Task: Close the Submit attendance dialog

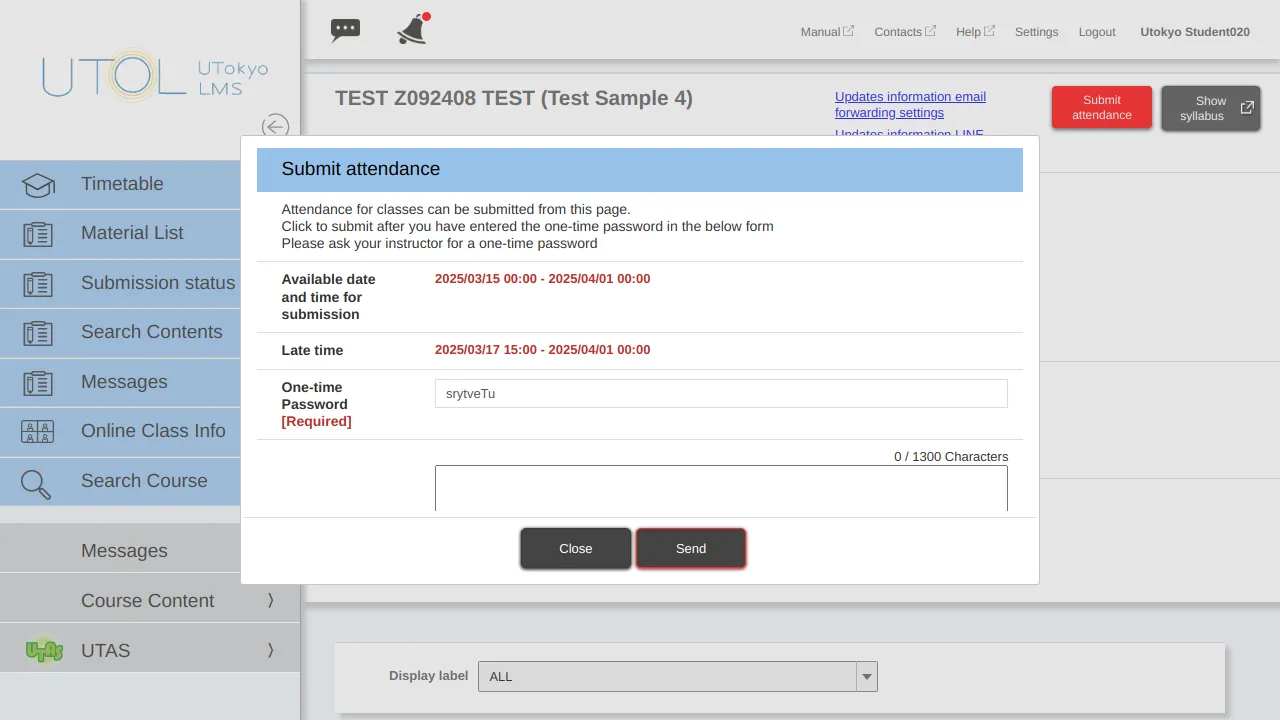Action: click(575, 548)
